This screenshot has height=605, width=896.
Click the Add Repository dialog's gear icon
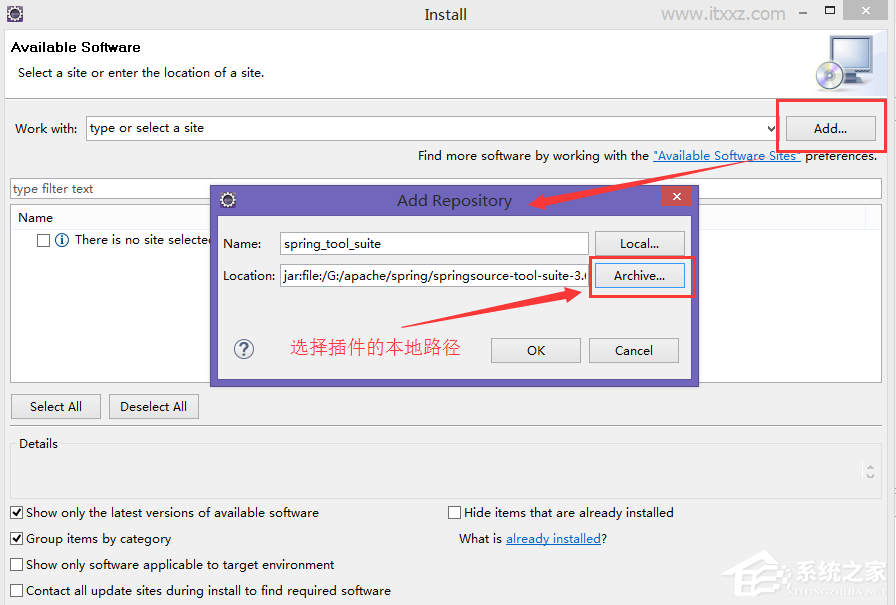point(228,200)
